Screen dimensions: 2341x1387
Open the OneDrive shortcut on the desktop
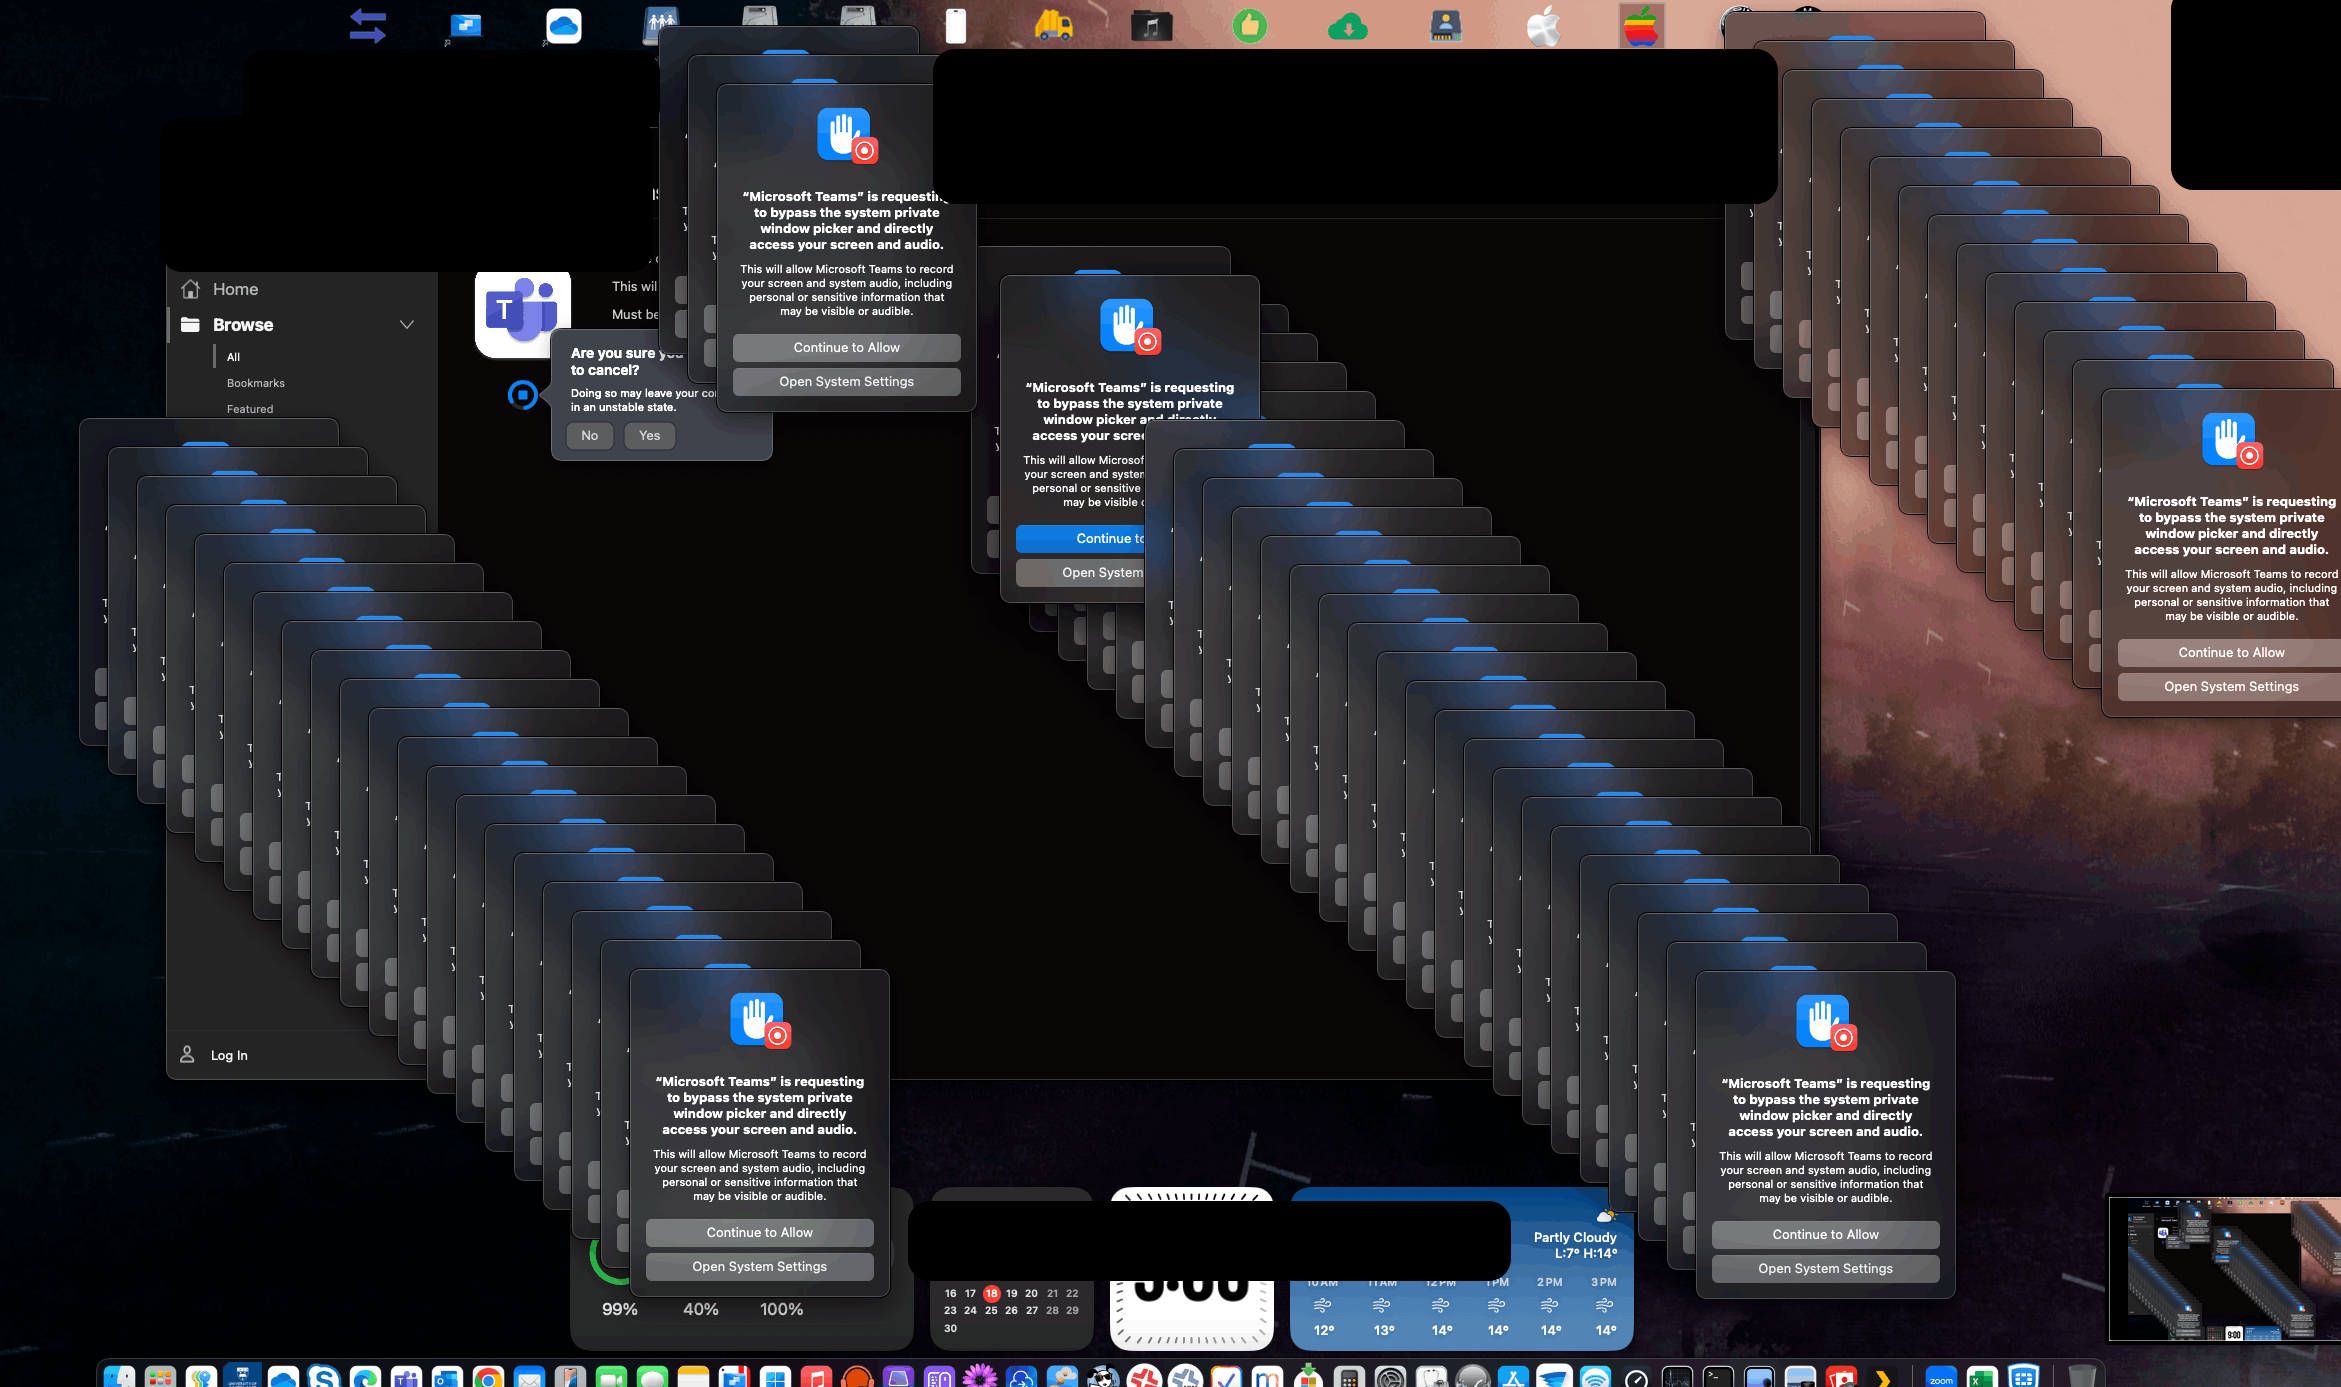[563, 26]
